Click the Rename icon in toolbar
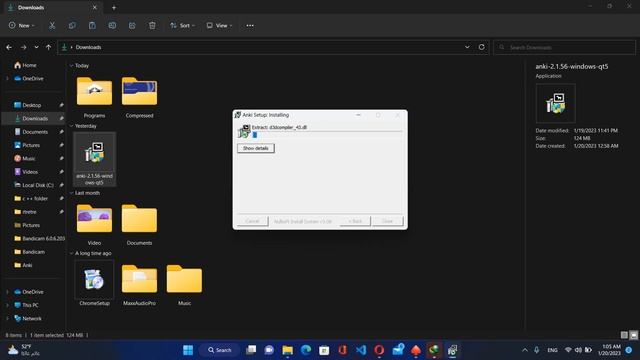The width and height of the screenshot is (640, 360). (x=112, y=25)
